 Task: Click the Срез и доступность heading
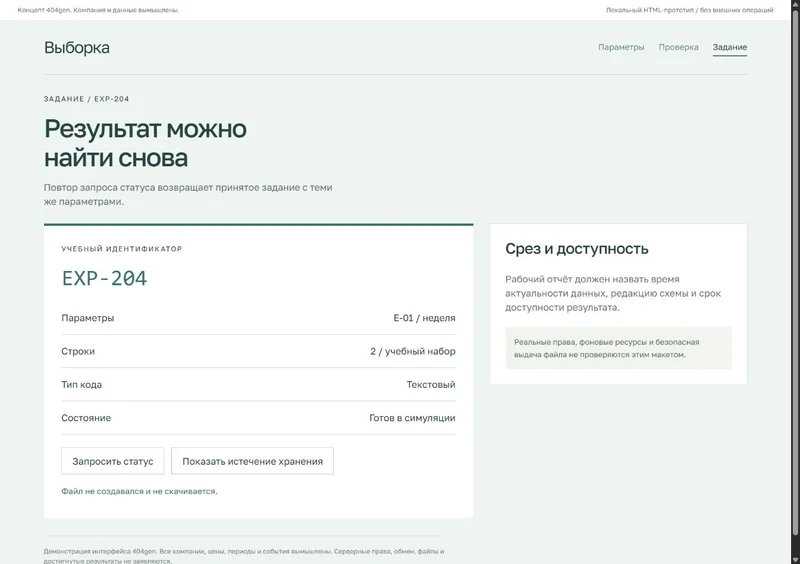pos(577,249)
